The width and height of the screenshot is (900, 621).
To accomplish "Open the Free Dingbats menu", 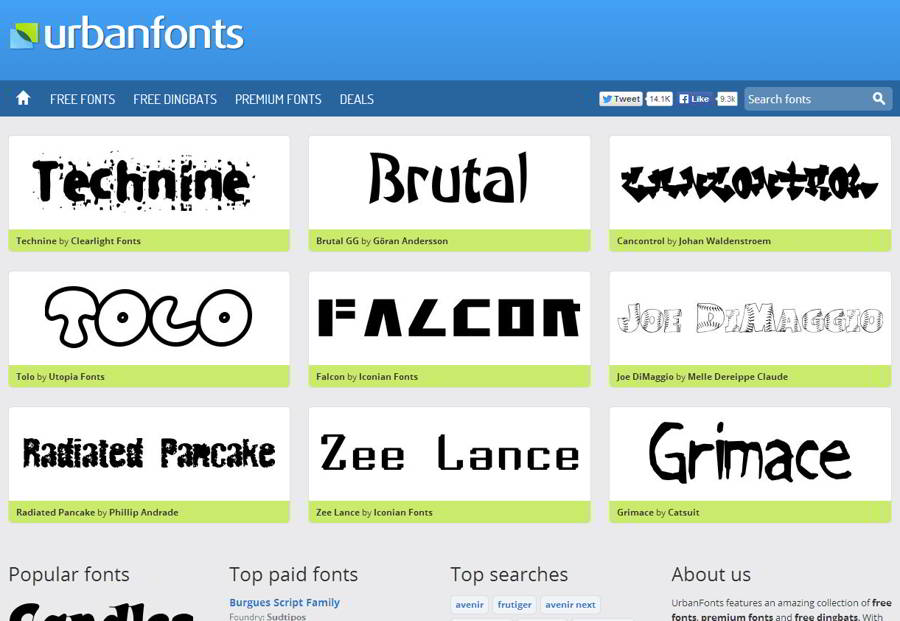I will click(x=175, y=99).
